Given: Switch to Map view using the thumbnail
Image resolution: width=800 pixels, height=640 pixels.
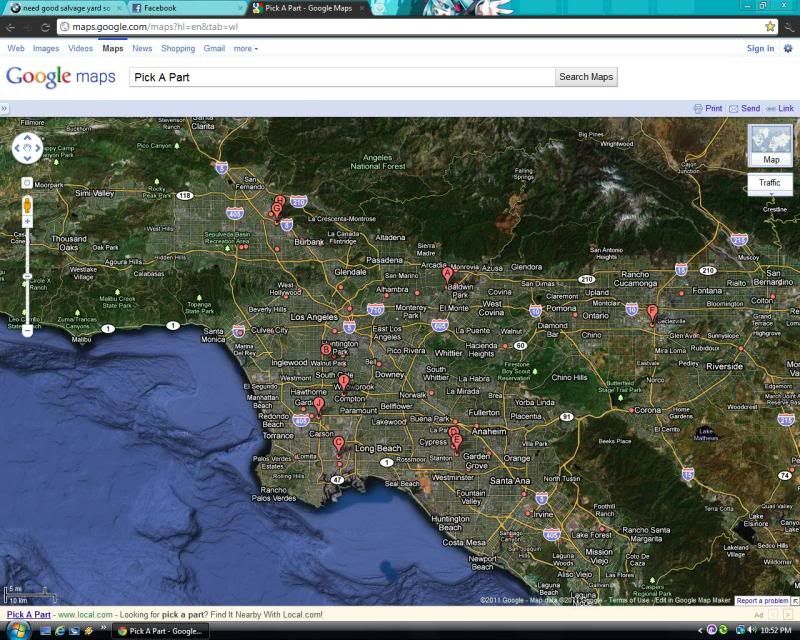Looking at the screenshot, I should pos(770,145).
